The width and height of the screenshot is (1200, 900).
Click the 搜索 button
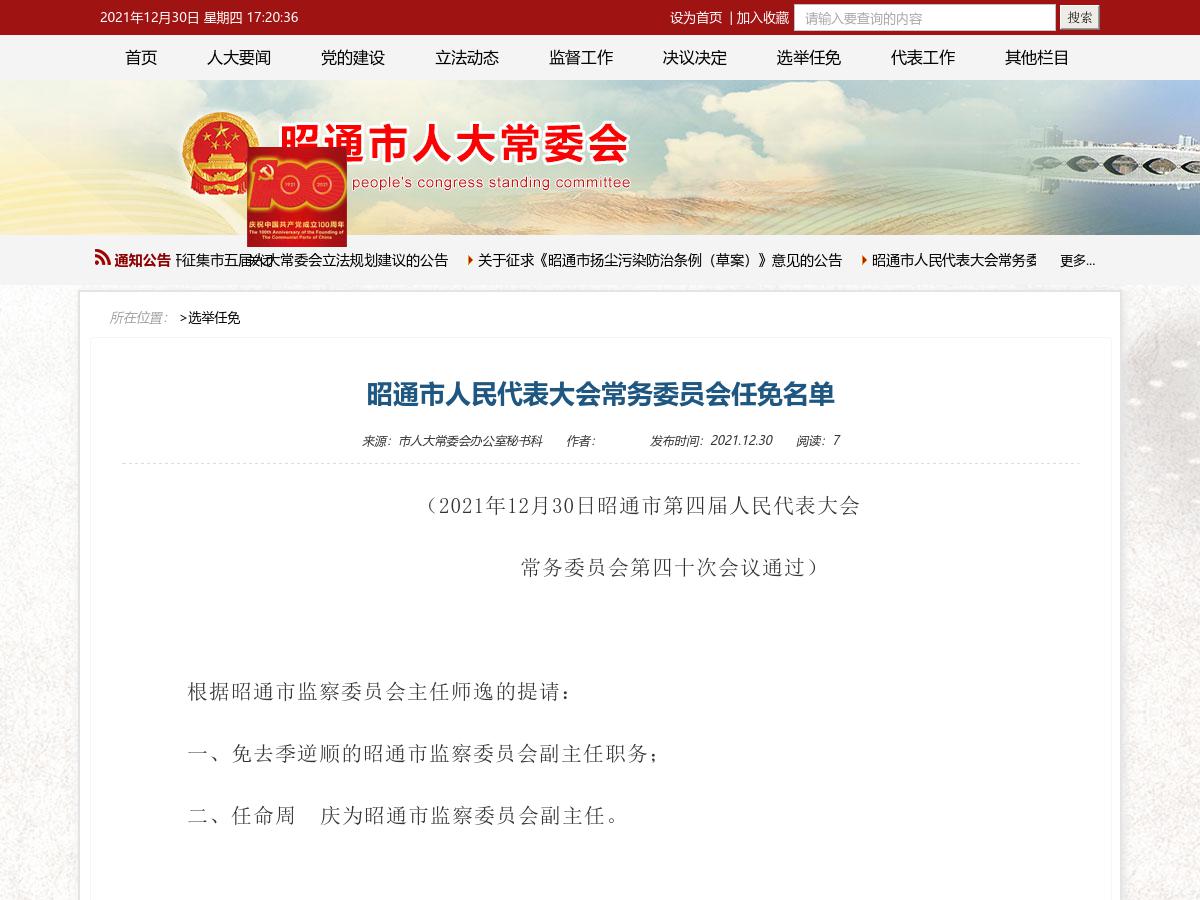[x=1080, y=17]
